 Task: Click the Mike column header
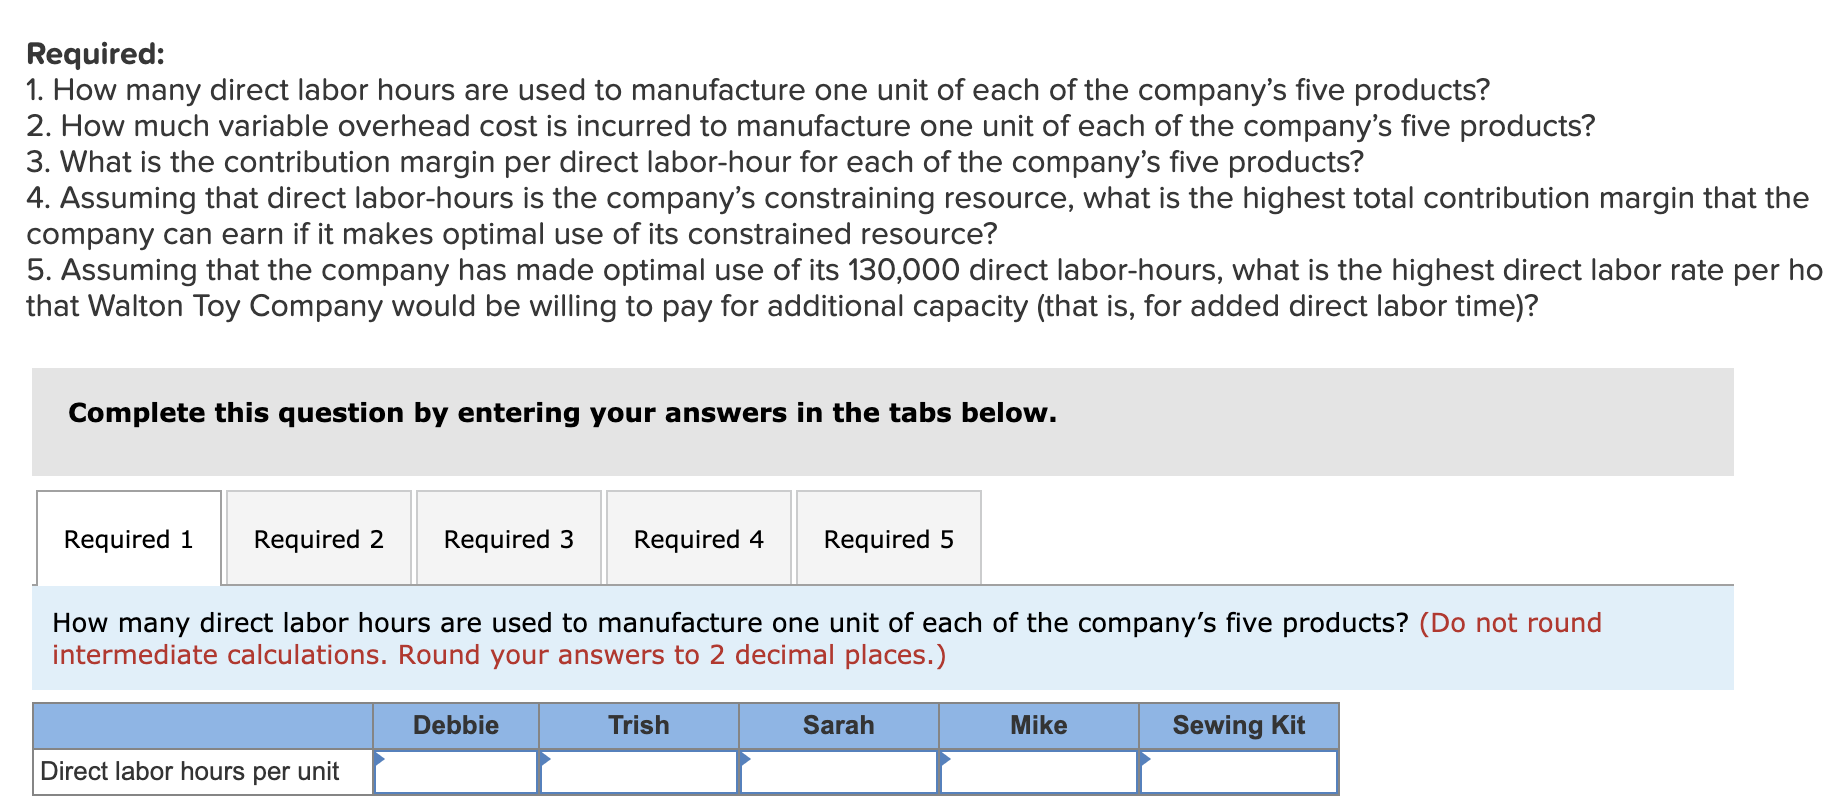1039,725
